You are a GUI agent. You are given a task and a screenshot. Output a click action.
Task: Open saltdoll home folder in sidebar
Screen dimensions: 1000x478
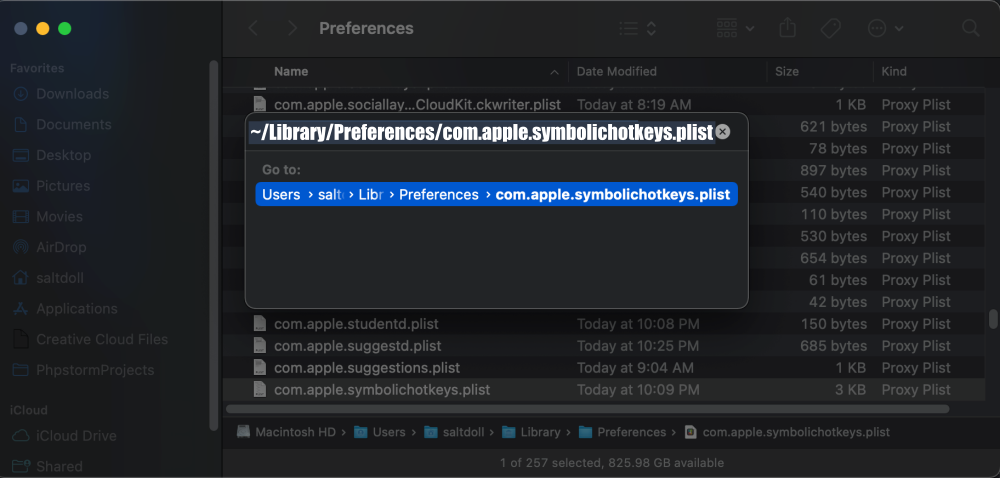59,279
